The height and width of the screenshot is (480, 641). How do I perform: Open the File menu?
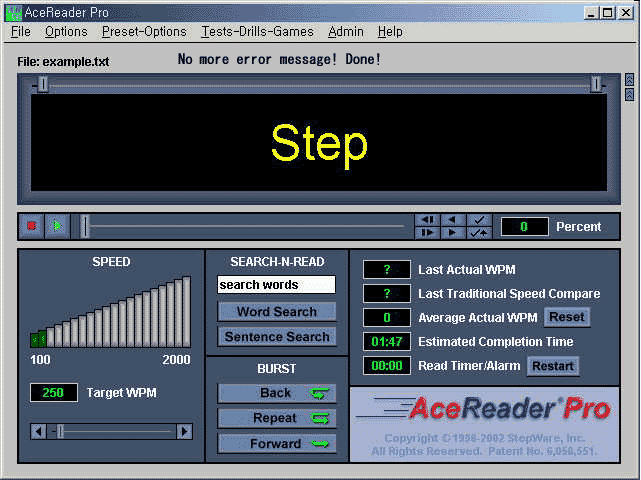tap(21, 31)
